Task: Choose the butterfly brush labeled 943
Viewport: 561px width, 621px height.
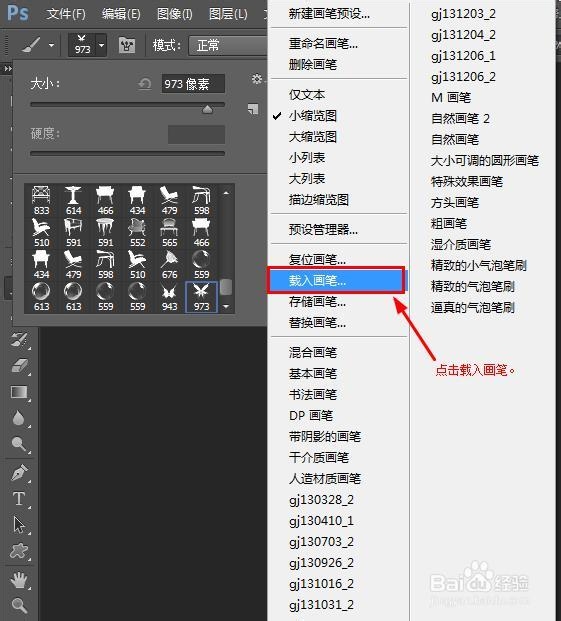Action: 169,297
